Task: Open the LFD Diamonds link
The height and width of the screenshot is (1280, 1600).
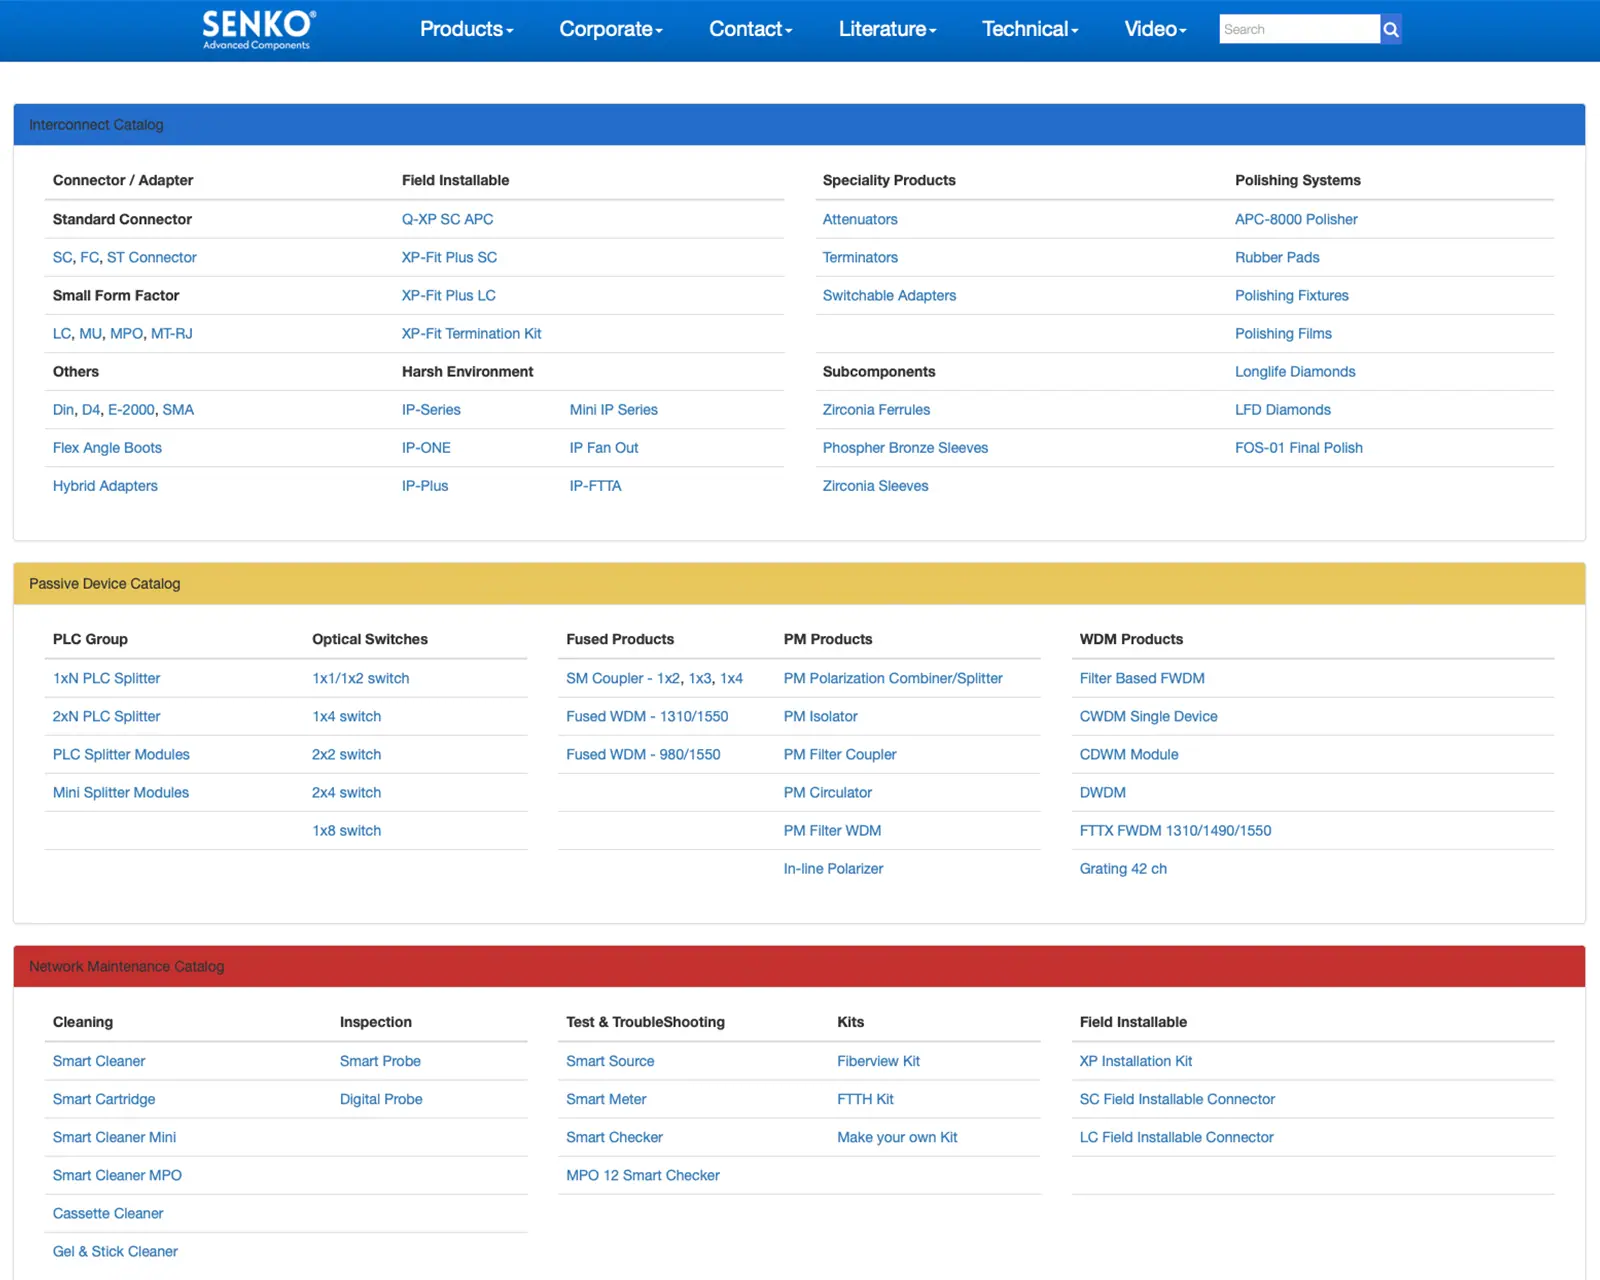Action: 1283,409
